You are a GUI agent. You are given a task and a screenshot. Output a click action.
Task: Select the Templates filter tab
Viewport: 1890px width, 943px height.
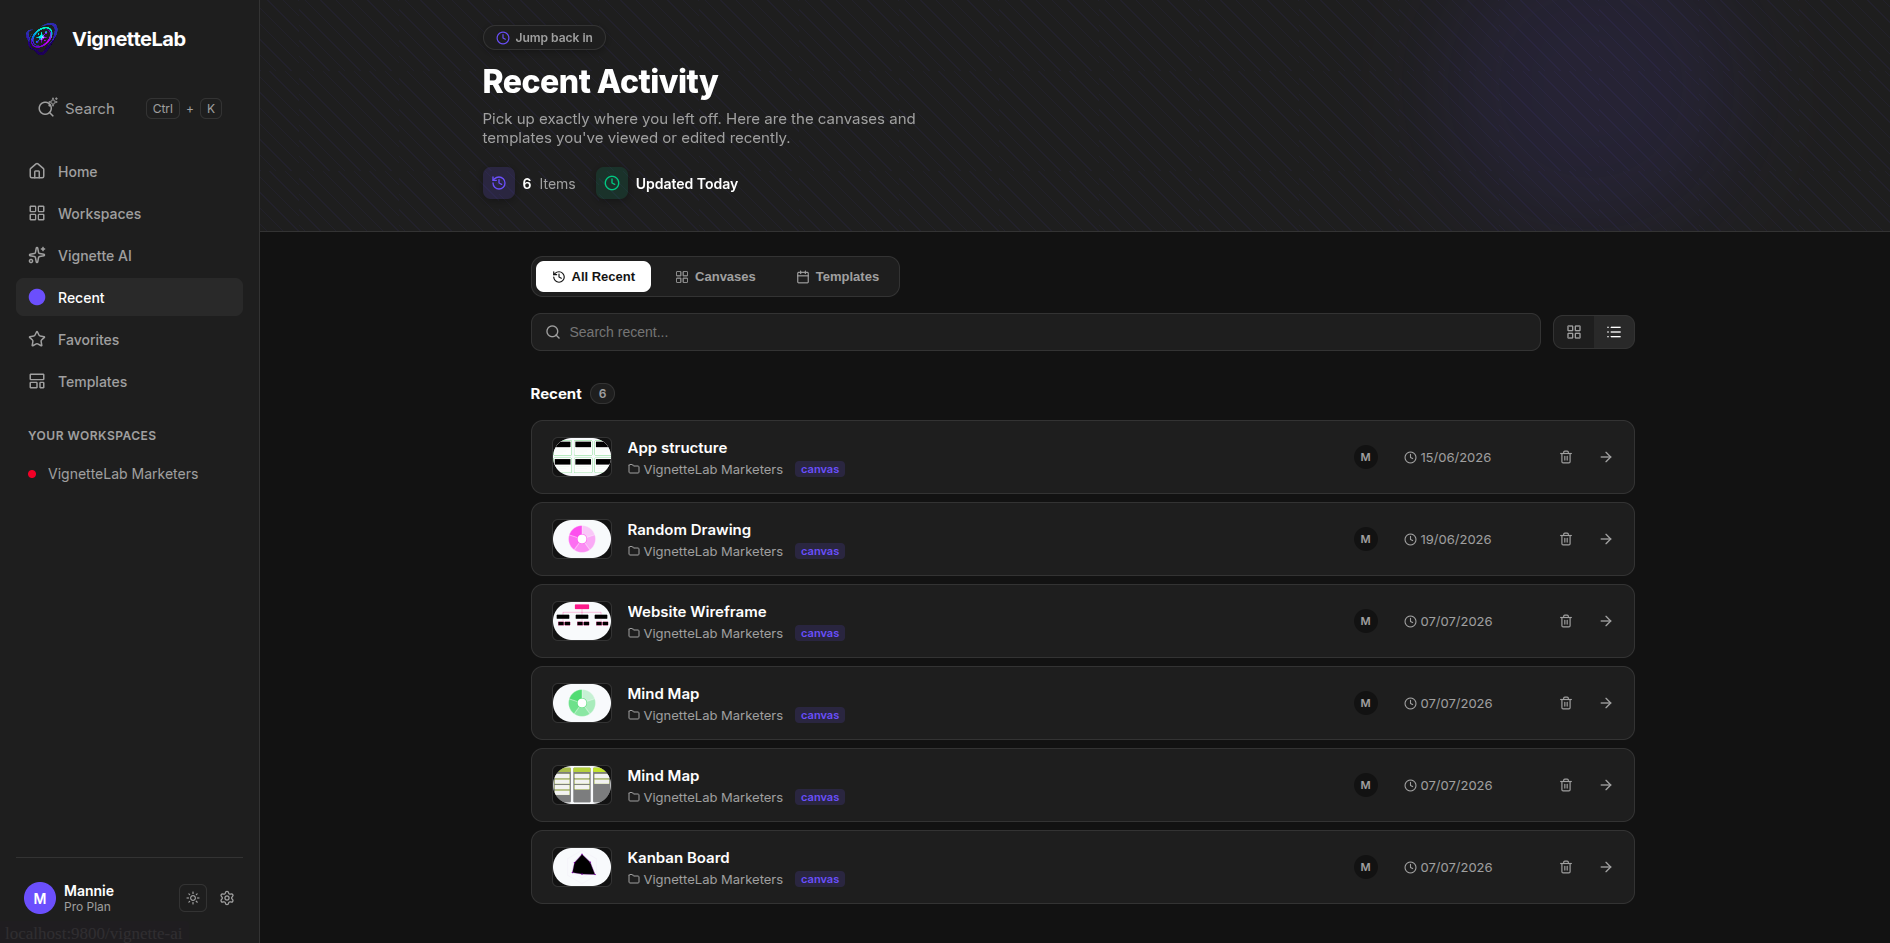(838, 277)
